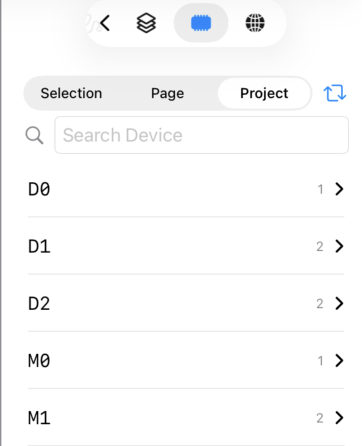The height and width of the screenshot is (446, 362).
Task: Select the blue chip device icon
Action: pos(201,23)
